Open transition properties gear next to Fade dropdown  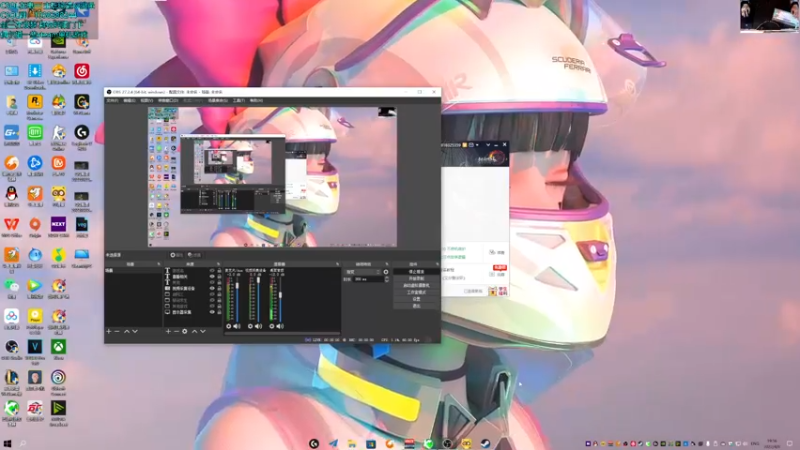(x=386, y=272)
